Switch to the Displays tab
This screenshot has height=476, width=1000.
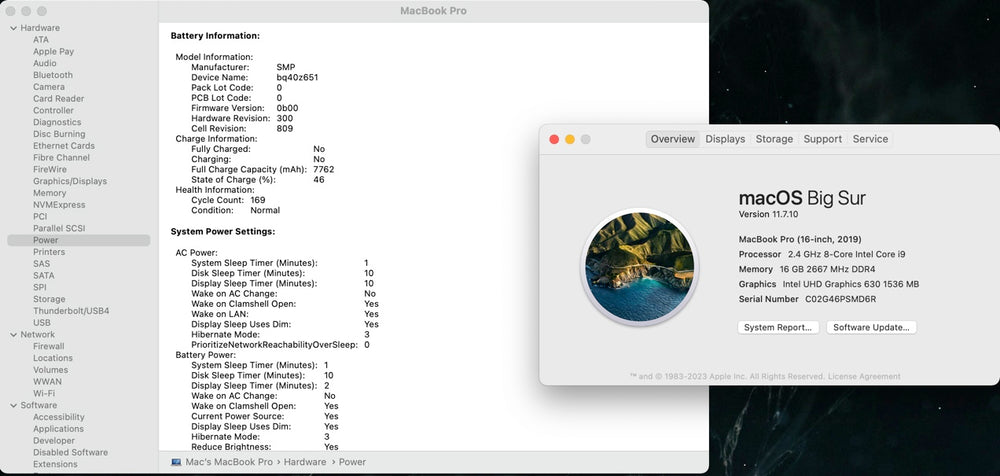[725, 139]
